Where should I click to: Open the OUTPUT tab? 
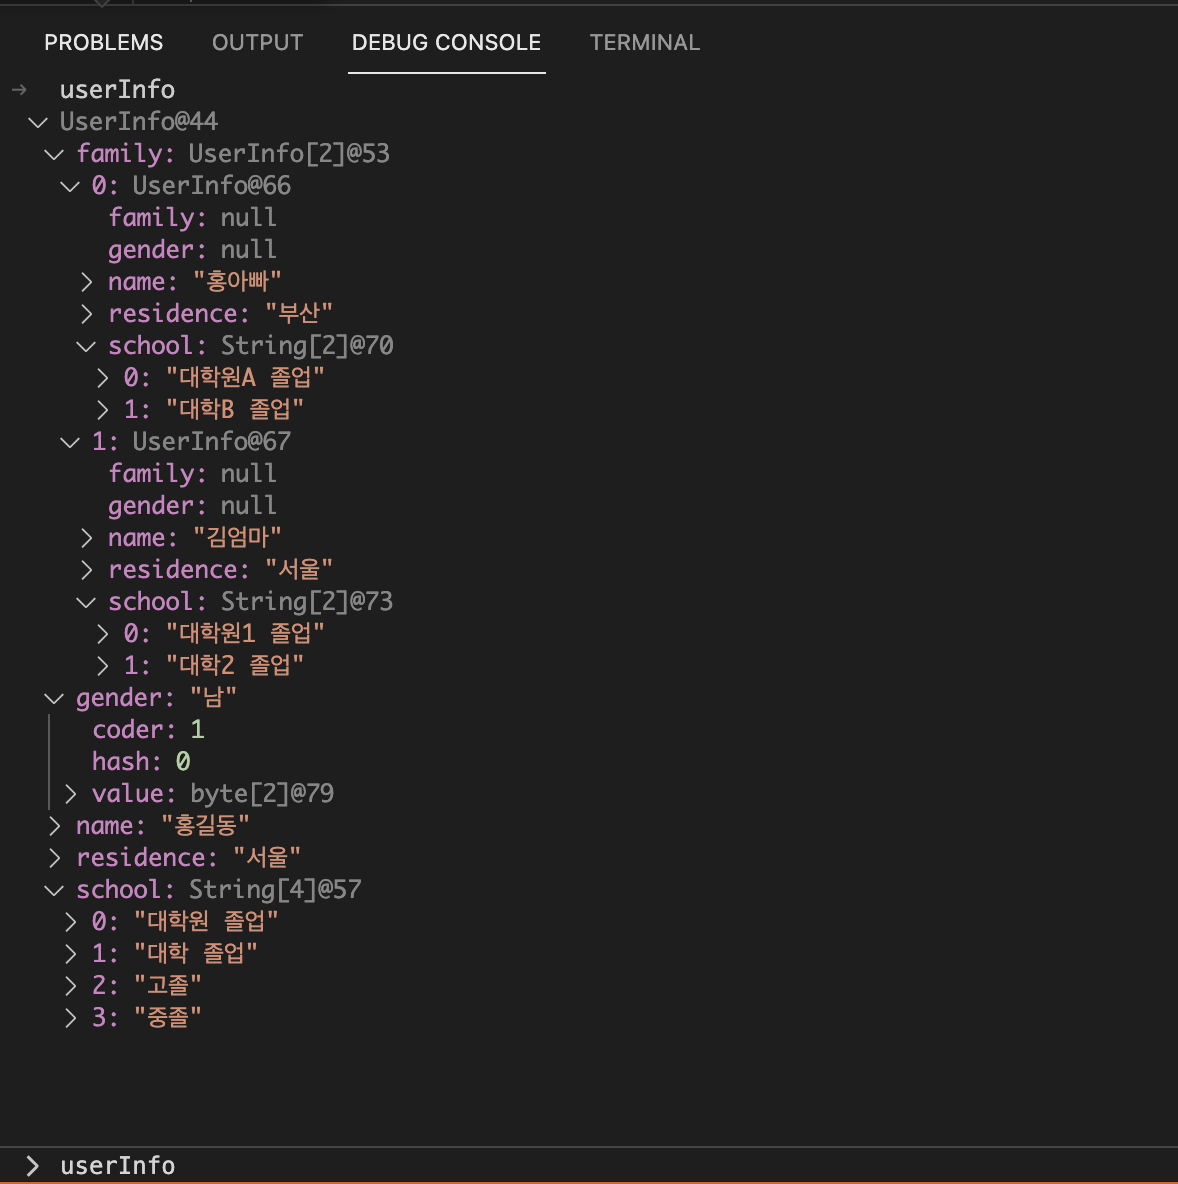tap(257, 42)
